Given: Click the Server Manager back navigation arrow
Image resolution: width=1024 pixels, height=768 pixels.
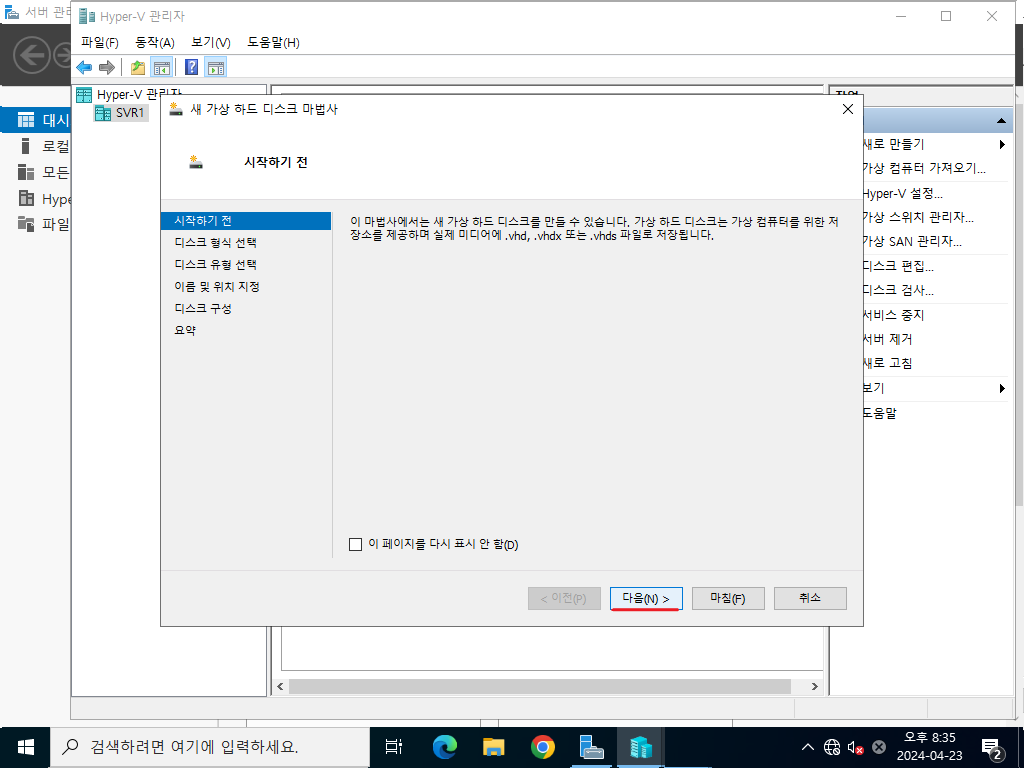Looking at the screenshot, I should 31,56.
